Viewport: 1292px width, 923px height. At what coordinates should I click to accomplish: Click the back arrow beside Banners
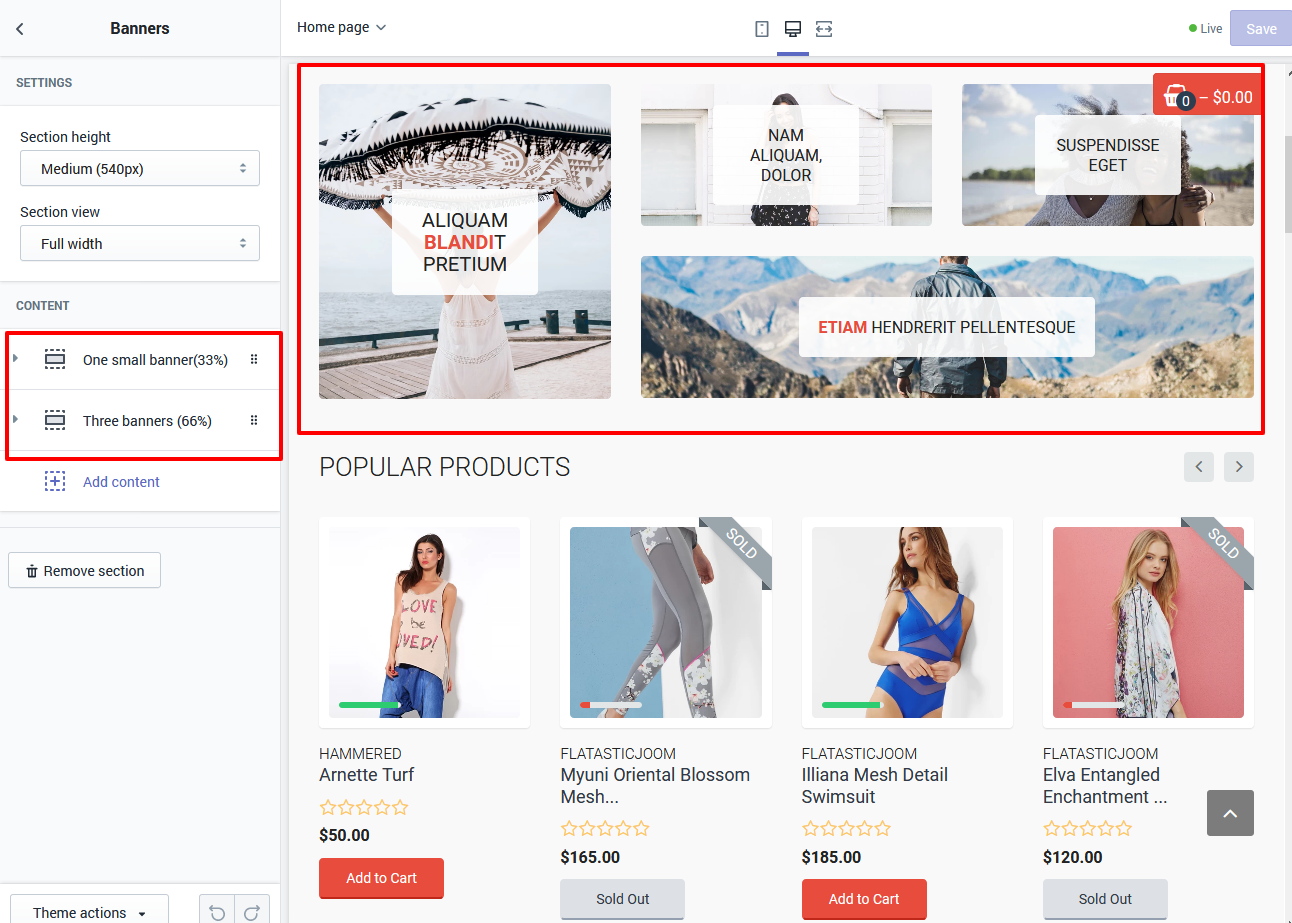(x=20, y=29)
